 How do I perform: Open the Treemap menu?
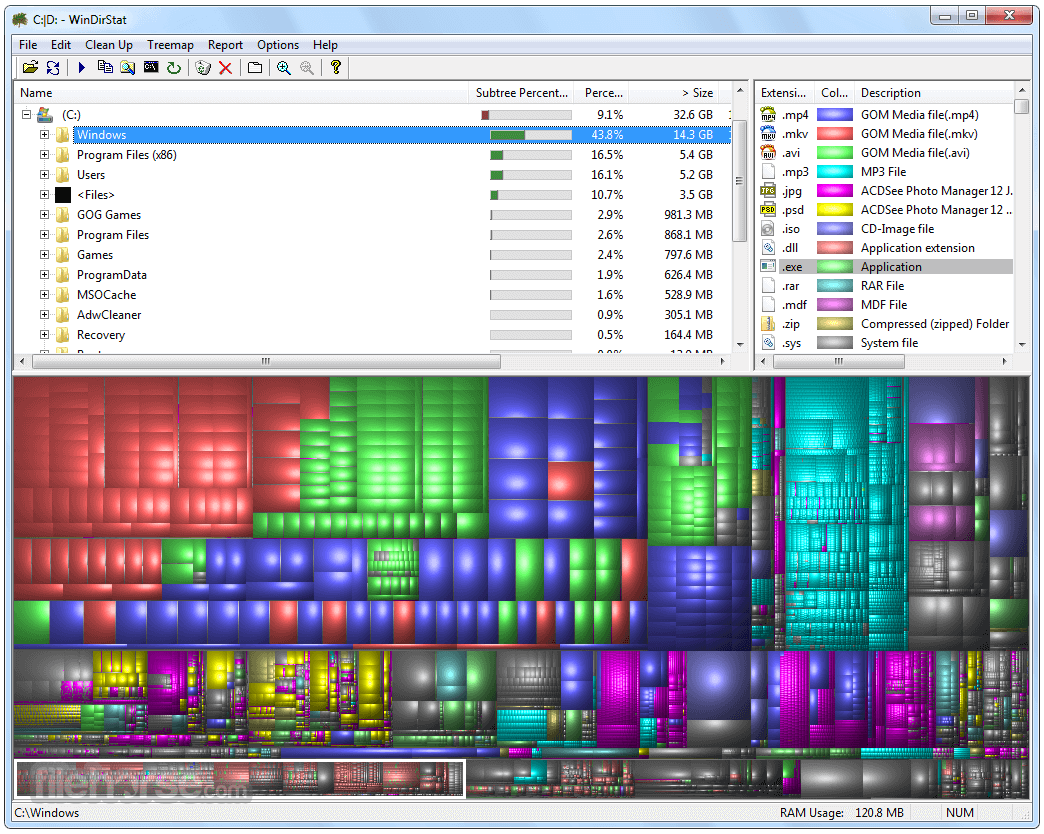click(170, 45)
